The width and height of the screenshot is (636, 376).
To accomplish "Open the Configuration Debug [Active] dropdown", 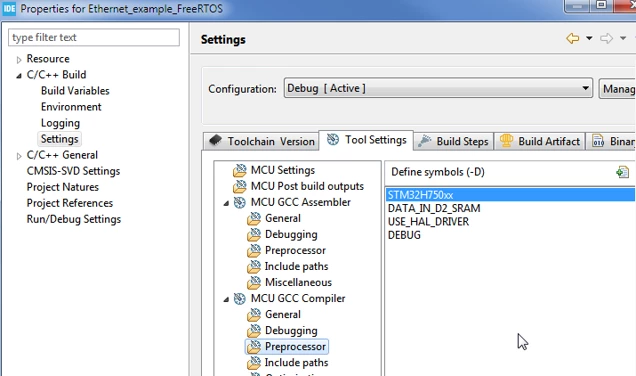I will point(438,88).
